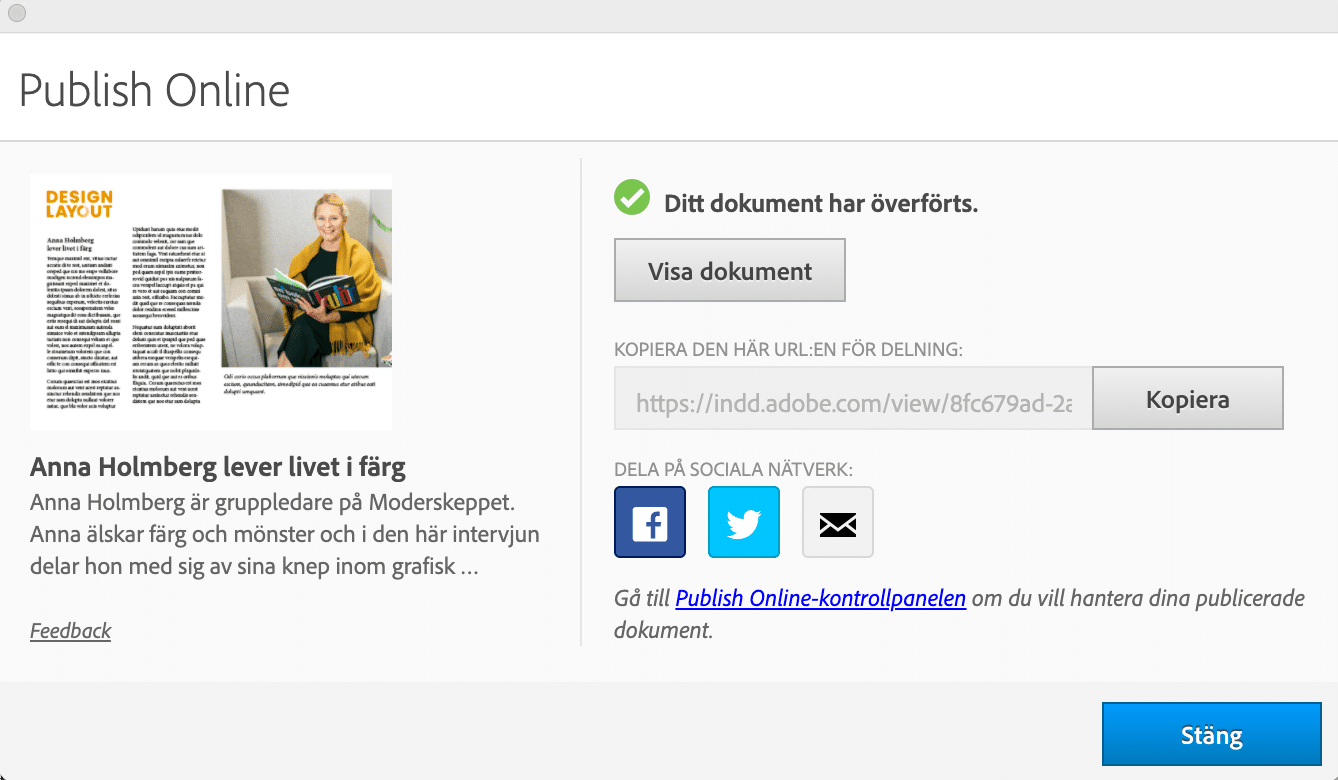Share the document on Facebook

point(650,522)
